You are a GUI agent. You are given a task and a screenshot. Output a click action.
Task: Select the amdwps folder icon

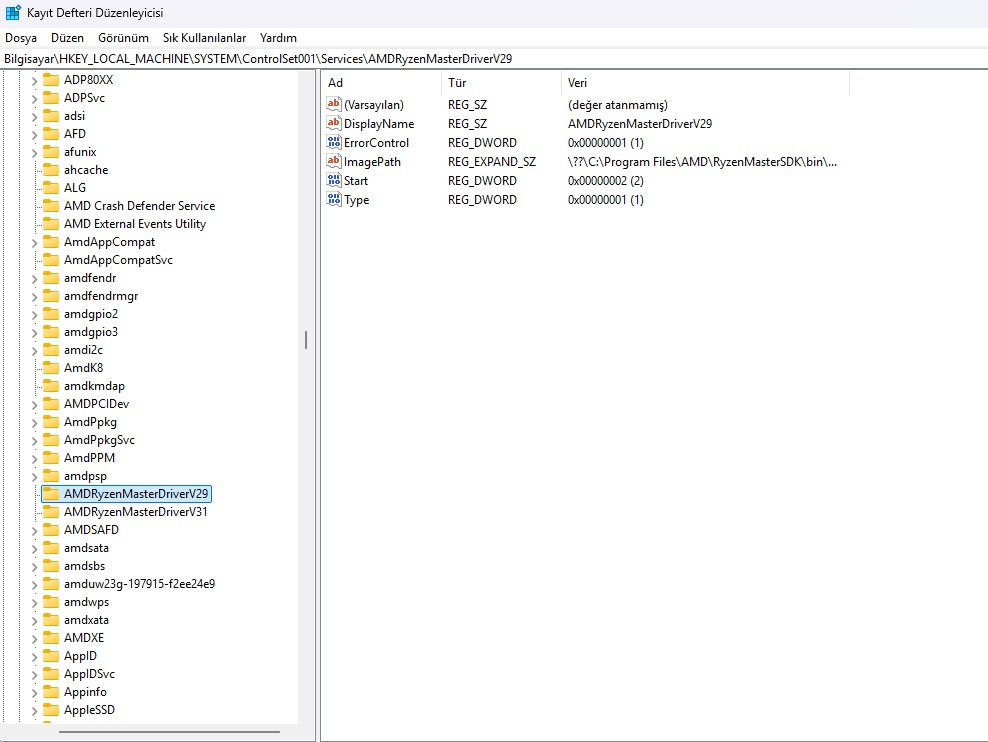[50, 602]
